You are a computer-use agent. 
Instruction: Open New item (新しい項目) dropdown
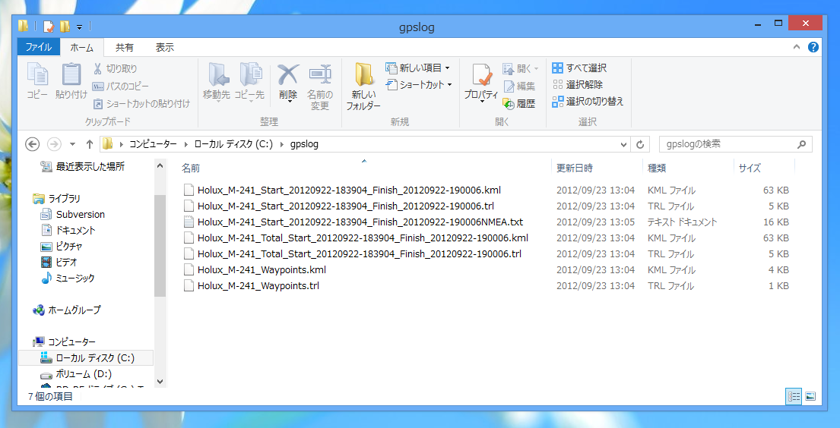point(418,68)
